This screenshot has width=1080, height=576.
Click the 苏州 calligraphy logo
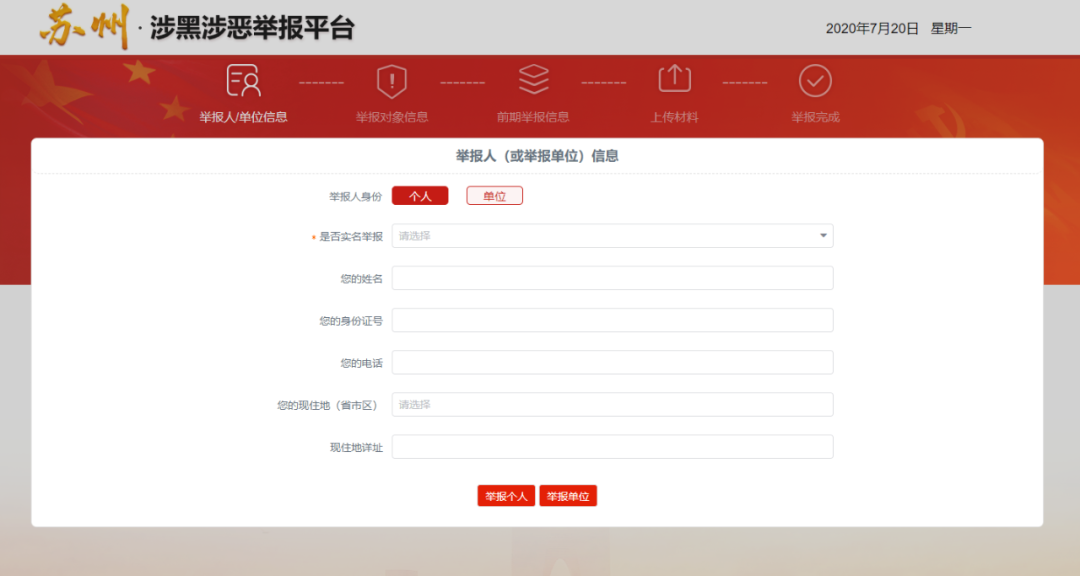[x=85, y=27]
